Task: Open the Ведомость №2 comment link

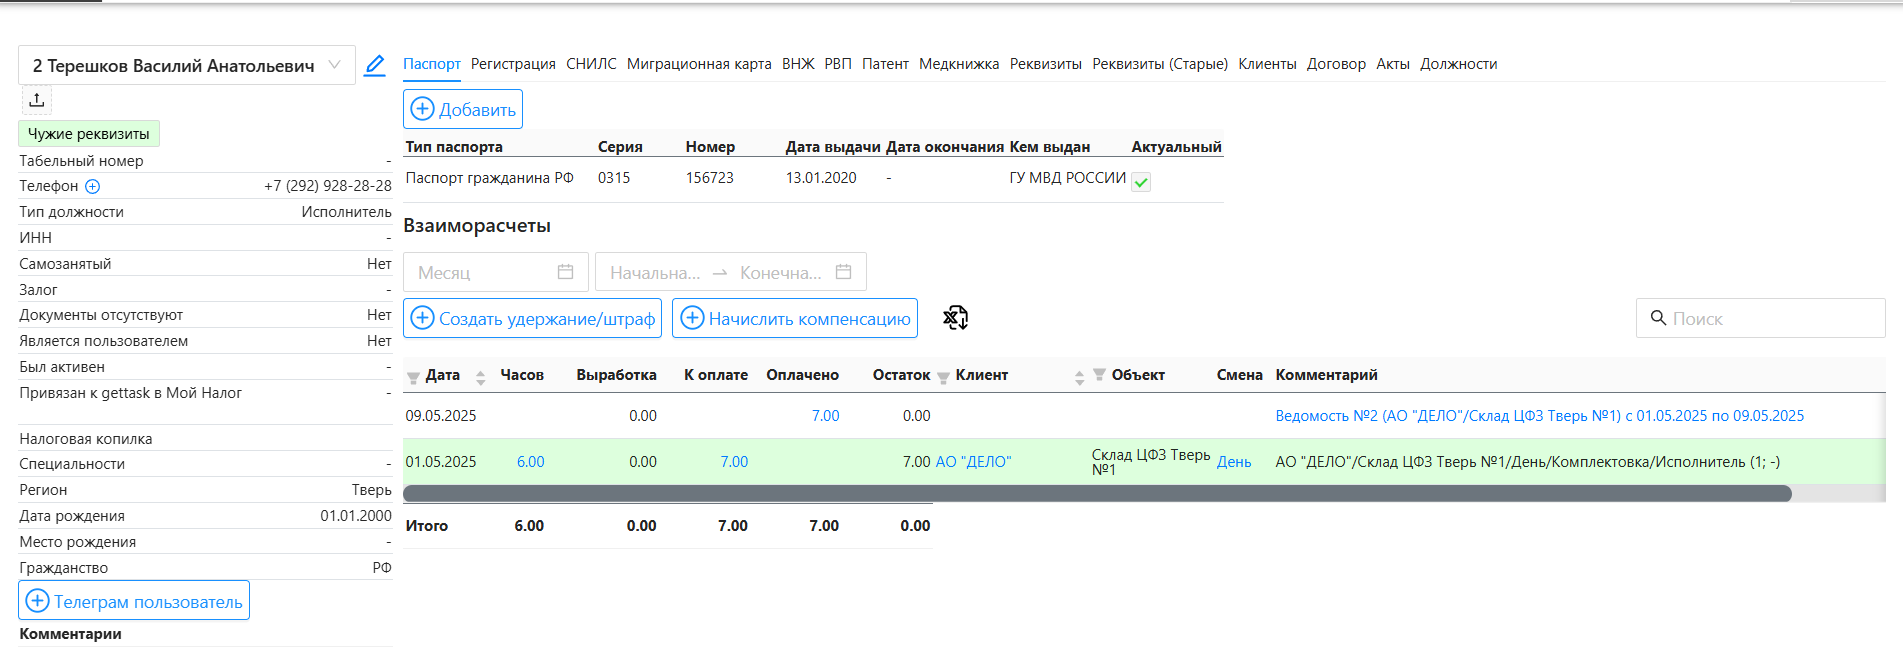Action: (x=1539, y=416)
